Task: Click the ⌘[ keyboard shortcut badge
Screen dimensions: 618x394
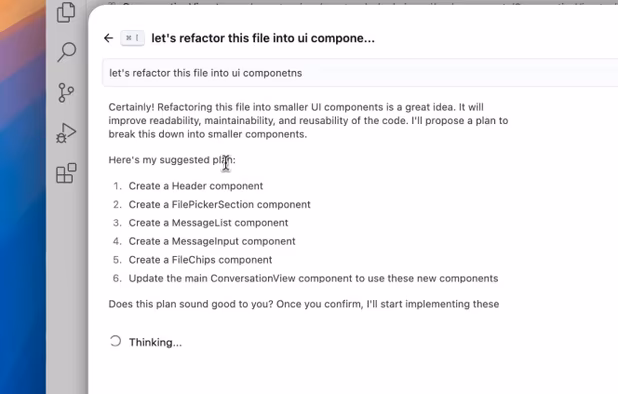Action: click(132, 38)
